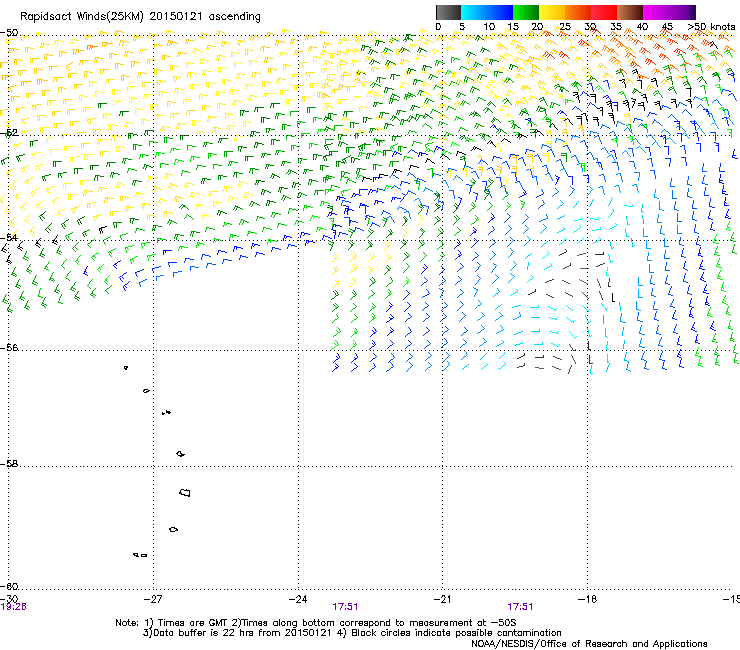This screenshot has height=650, width=740.
Task: Click the '-58' latitude label
Action: point(9,464)
